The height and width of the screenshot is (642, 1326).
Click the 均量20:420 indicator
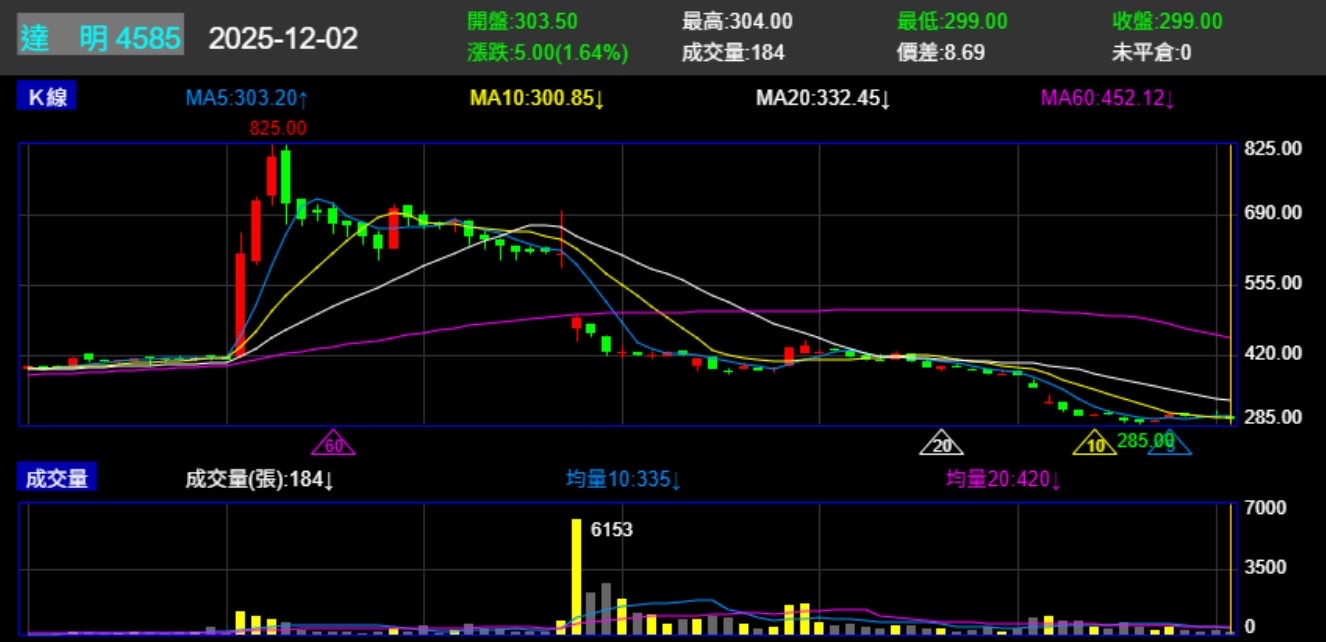[x=1003, y=479]
